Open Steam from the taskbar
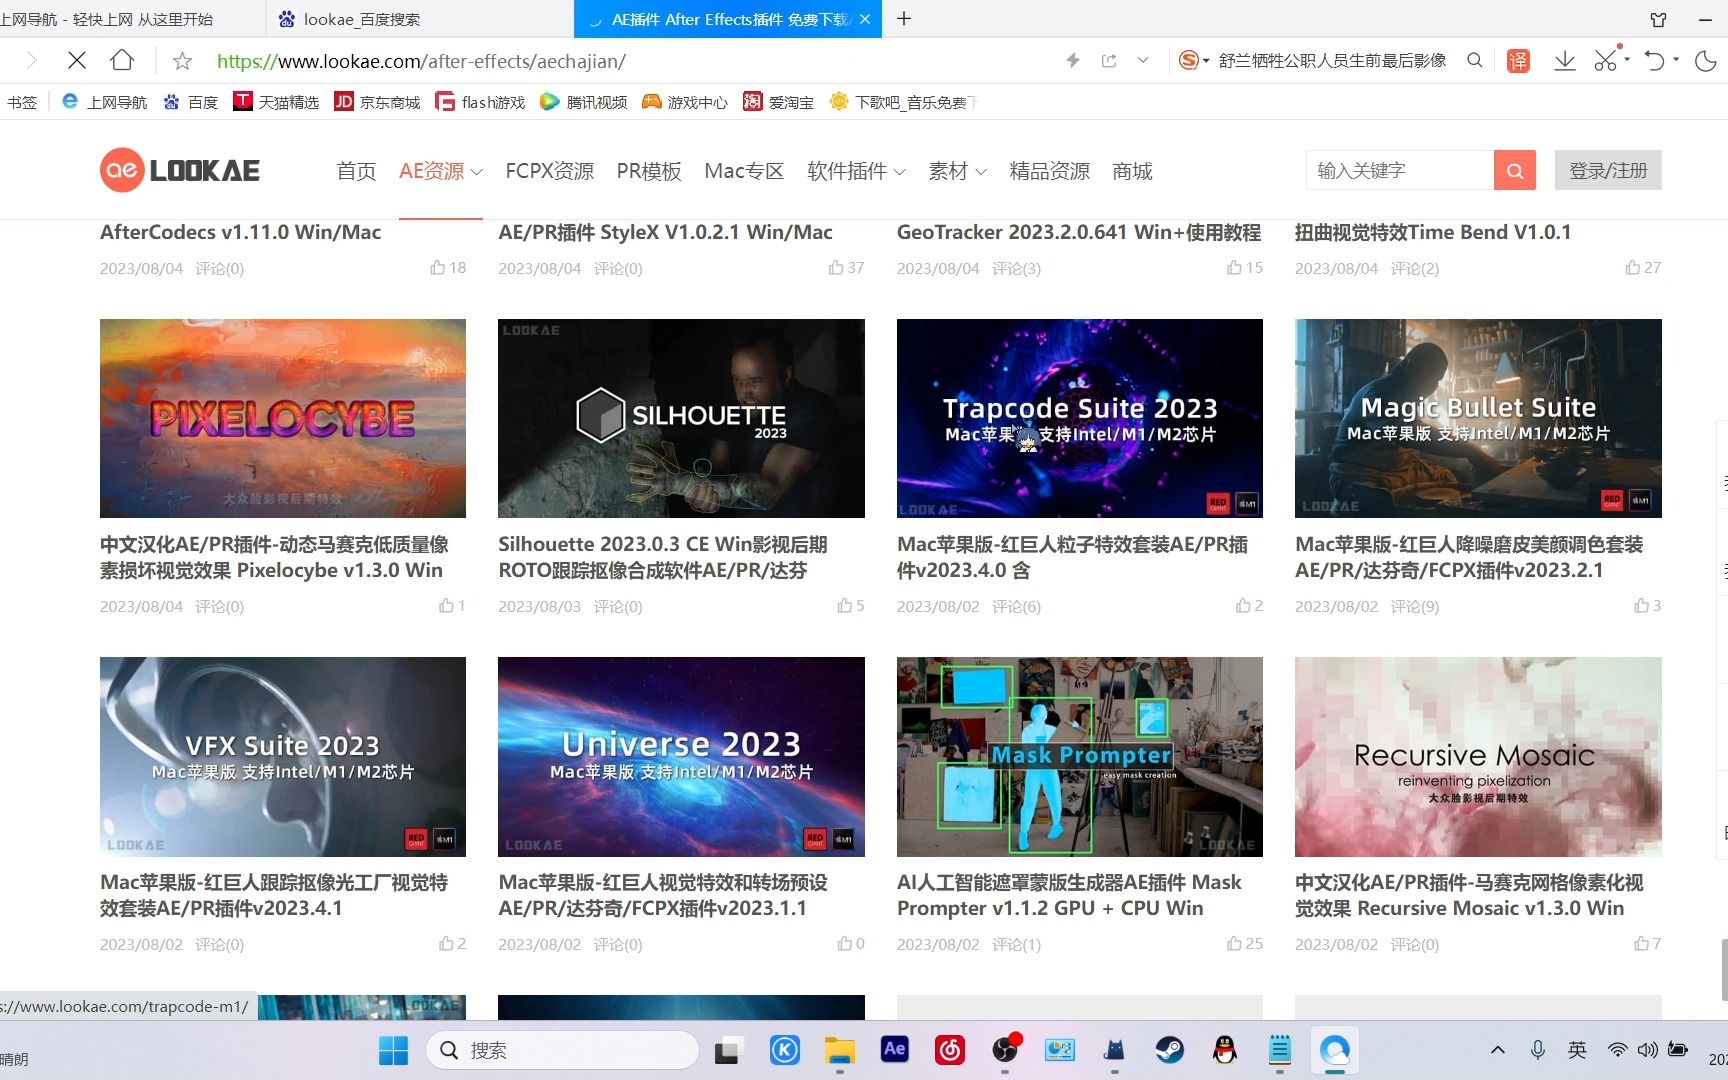The height and width of the screenshot is (1080, 1728). click(1169, 1050)
